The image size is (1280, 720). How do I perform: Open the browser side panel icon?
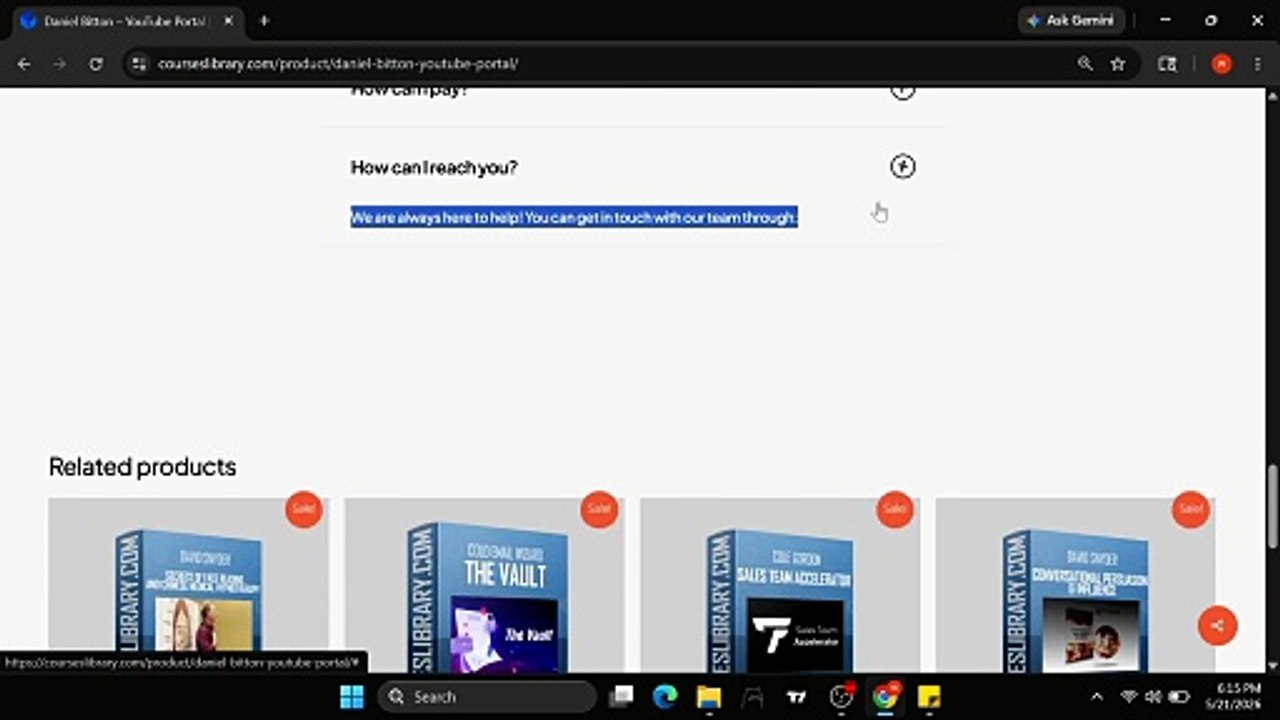click(1167, 64)
